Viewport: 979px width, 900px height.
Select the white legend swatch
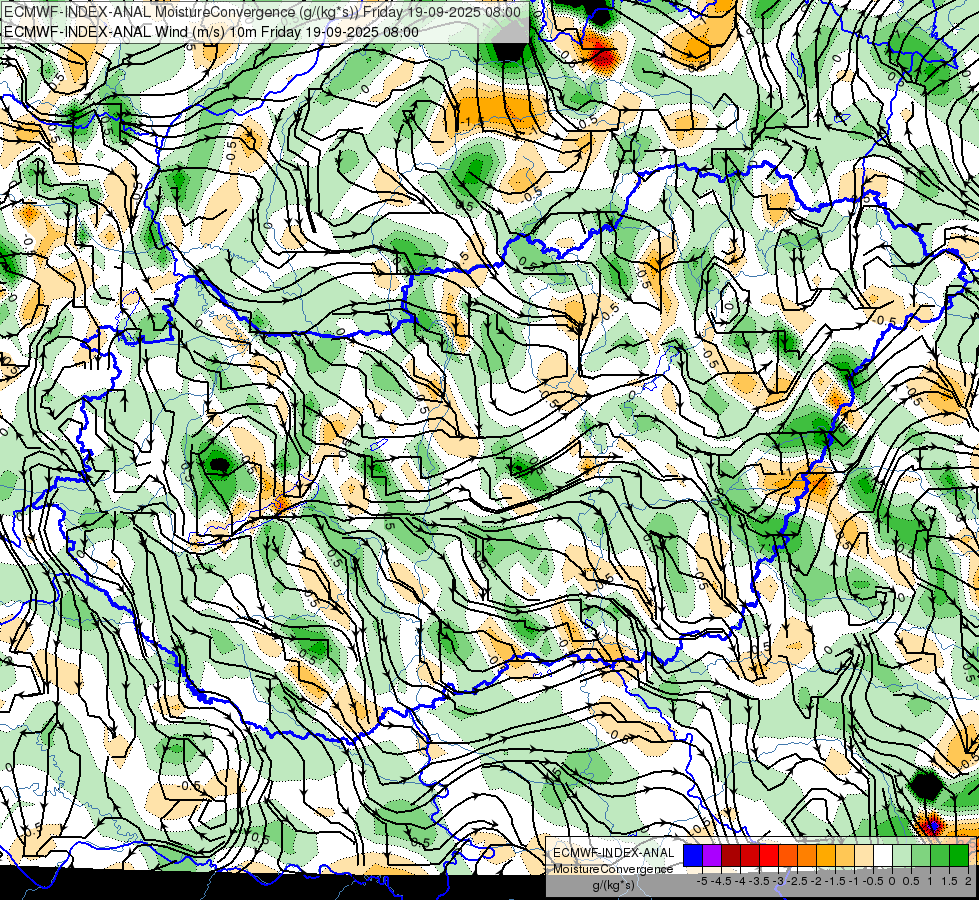[883, 856]
